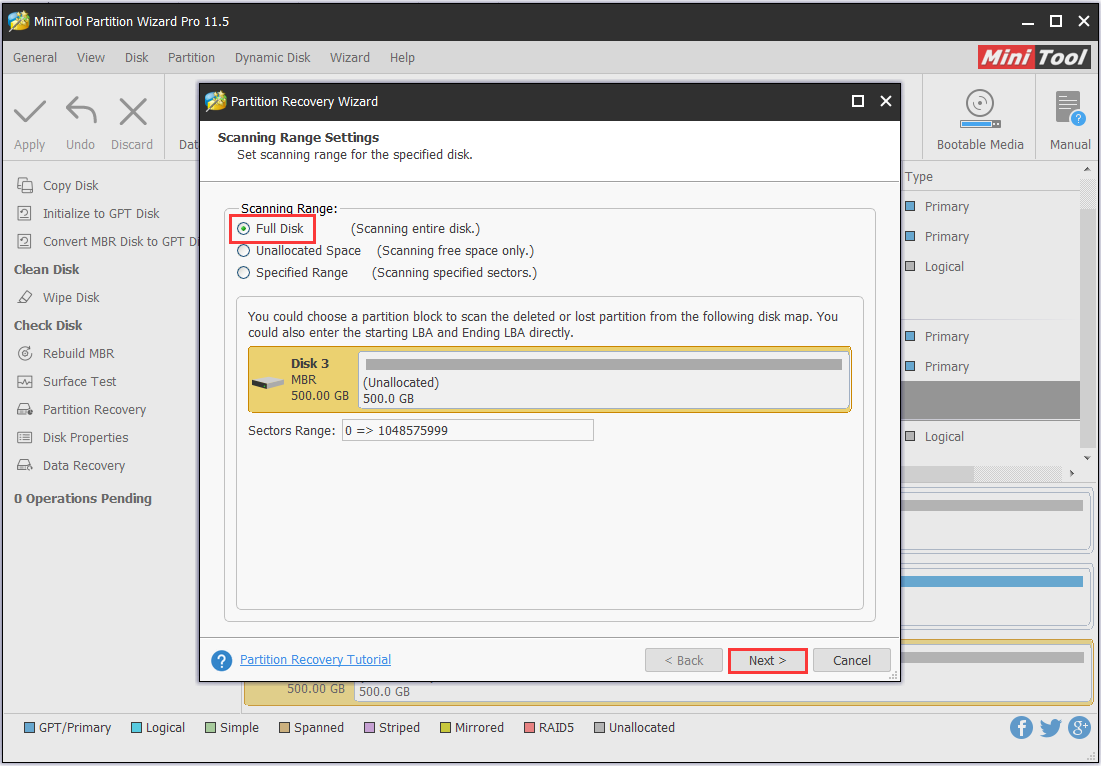The image size is (1101, 766).
Task: Click the RAID5 legend color swatch
Action: click(529, 727)
